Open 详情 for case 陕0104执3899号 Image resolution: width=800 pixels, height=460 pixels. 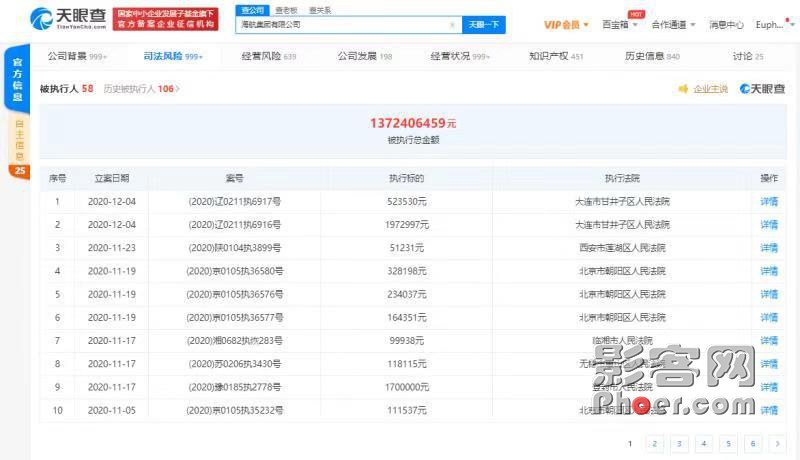click(x=769, y=248)
